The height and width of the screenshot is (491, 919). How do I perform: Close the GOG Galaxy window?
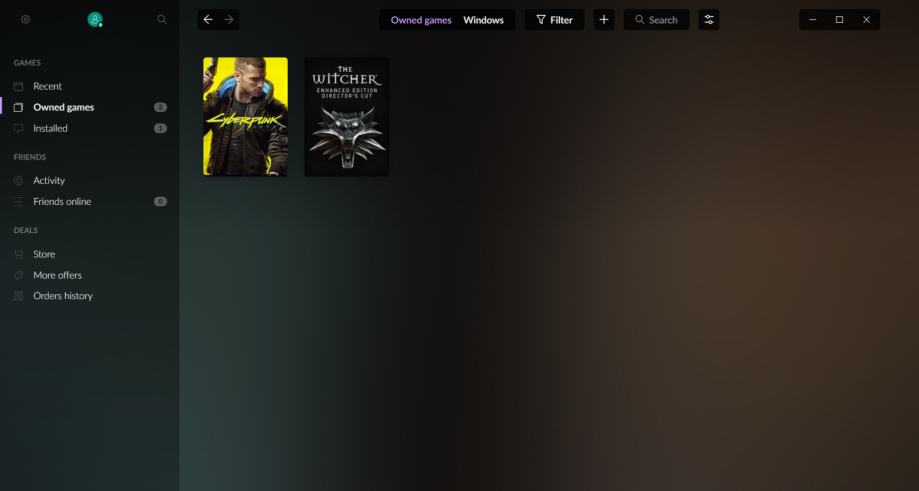point(866,19)
